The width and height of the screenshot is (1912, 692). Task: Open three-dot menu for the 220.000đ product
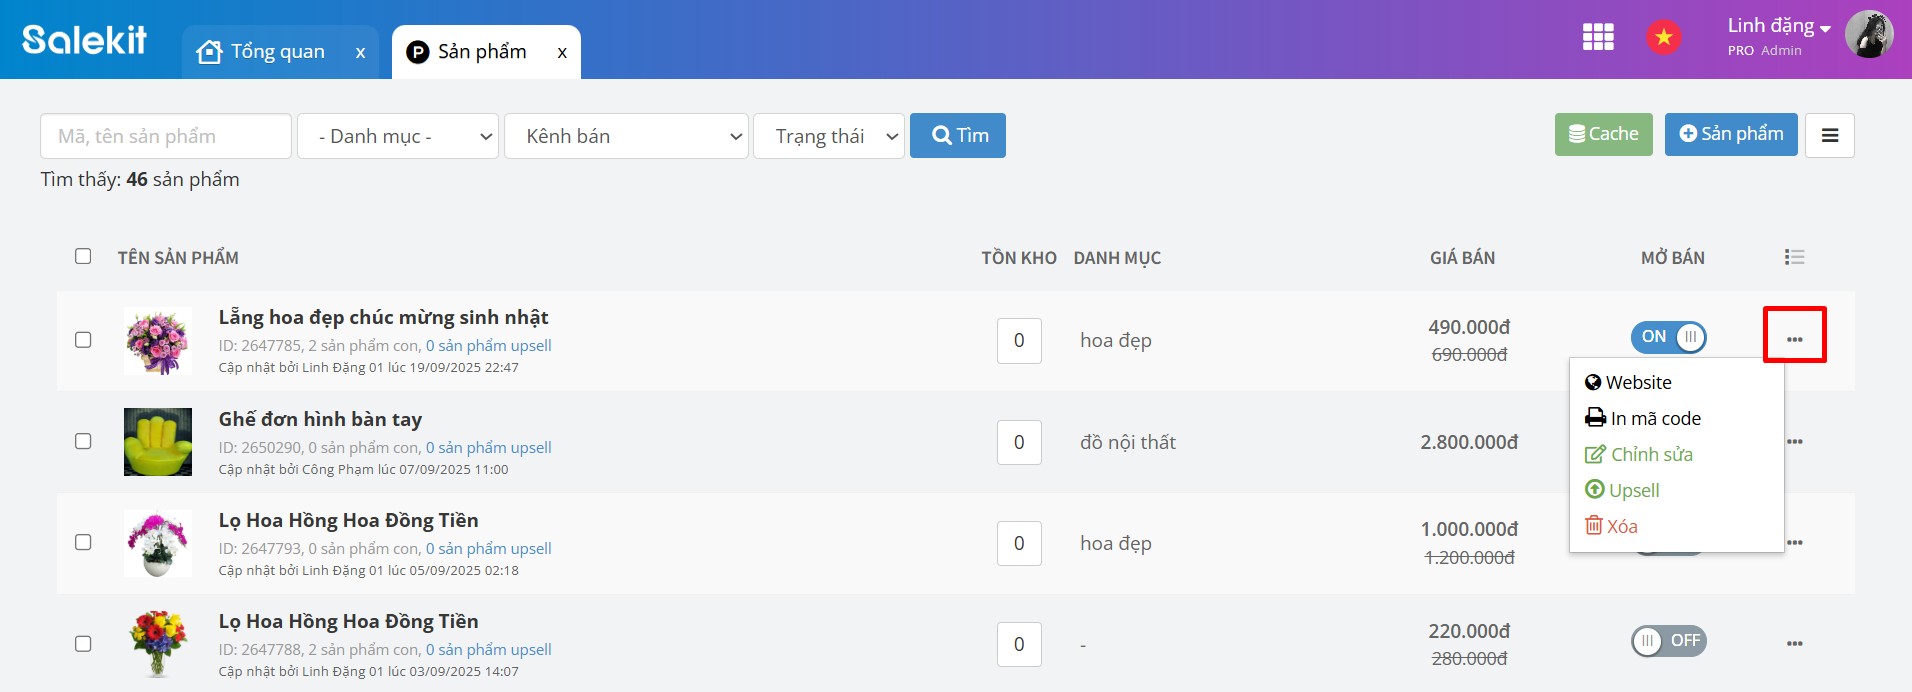1795,644
